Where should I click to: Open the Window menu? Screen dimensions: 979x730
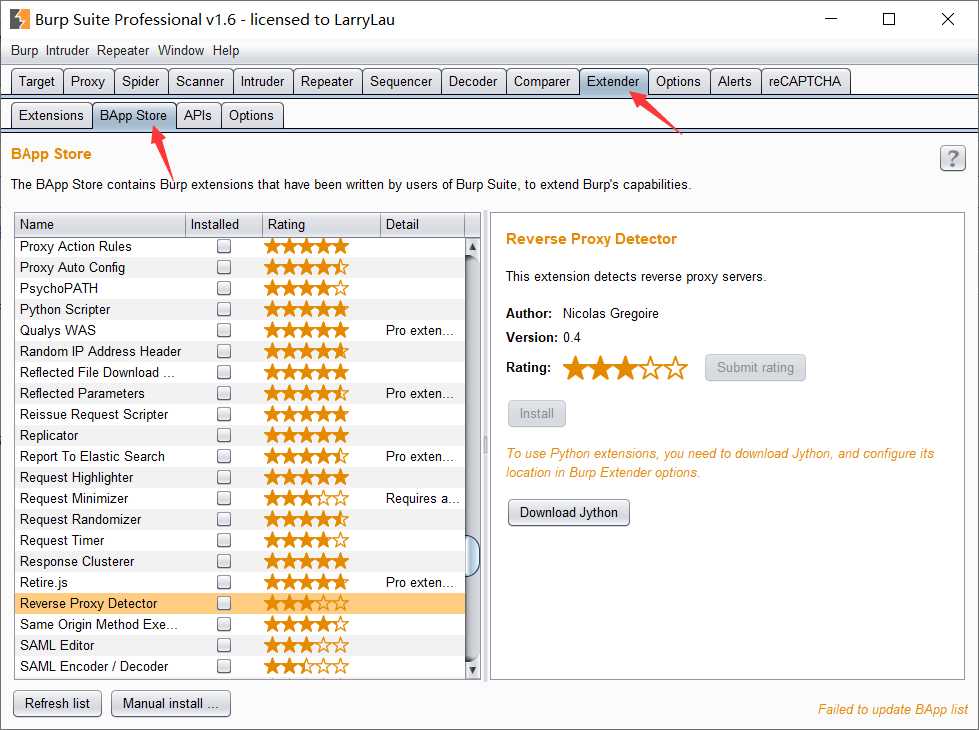181,51
